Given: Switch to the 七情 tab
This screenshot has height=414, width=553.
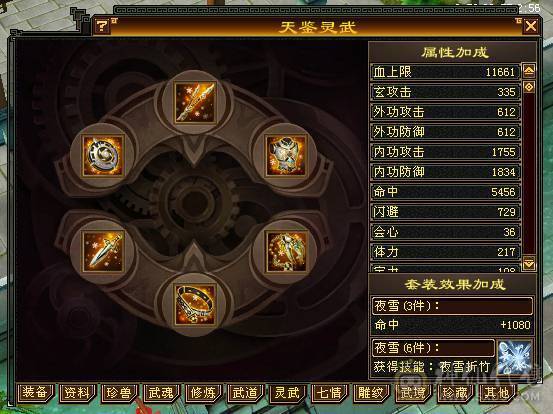Looking at the screenshot, I should (329, 393).
